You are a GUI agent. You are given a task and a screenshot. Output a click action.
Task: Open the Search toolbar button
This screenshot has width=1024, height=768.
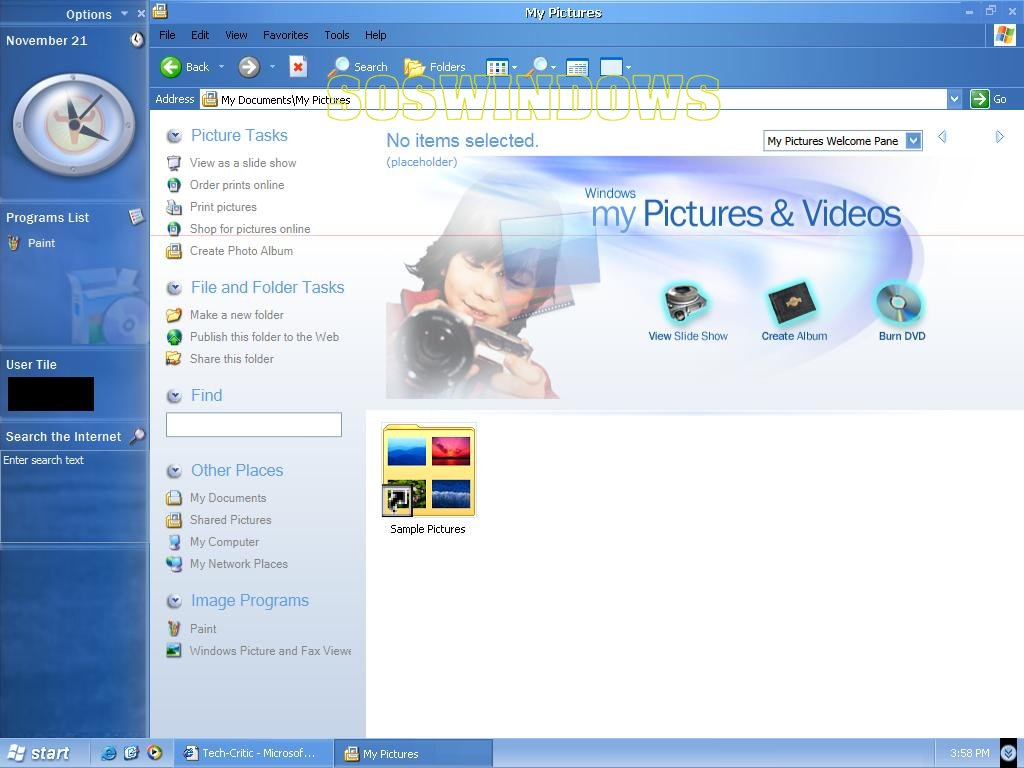point(358,66)
